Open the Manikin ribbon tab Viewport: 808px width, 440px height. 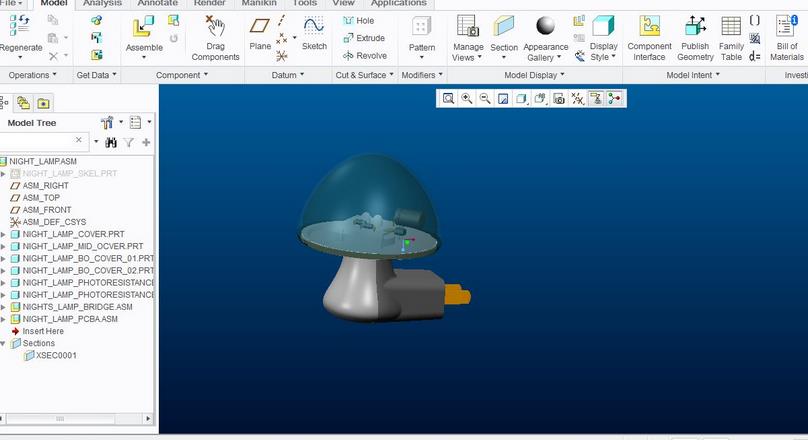coord(259,4)
